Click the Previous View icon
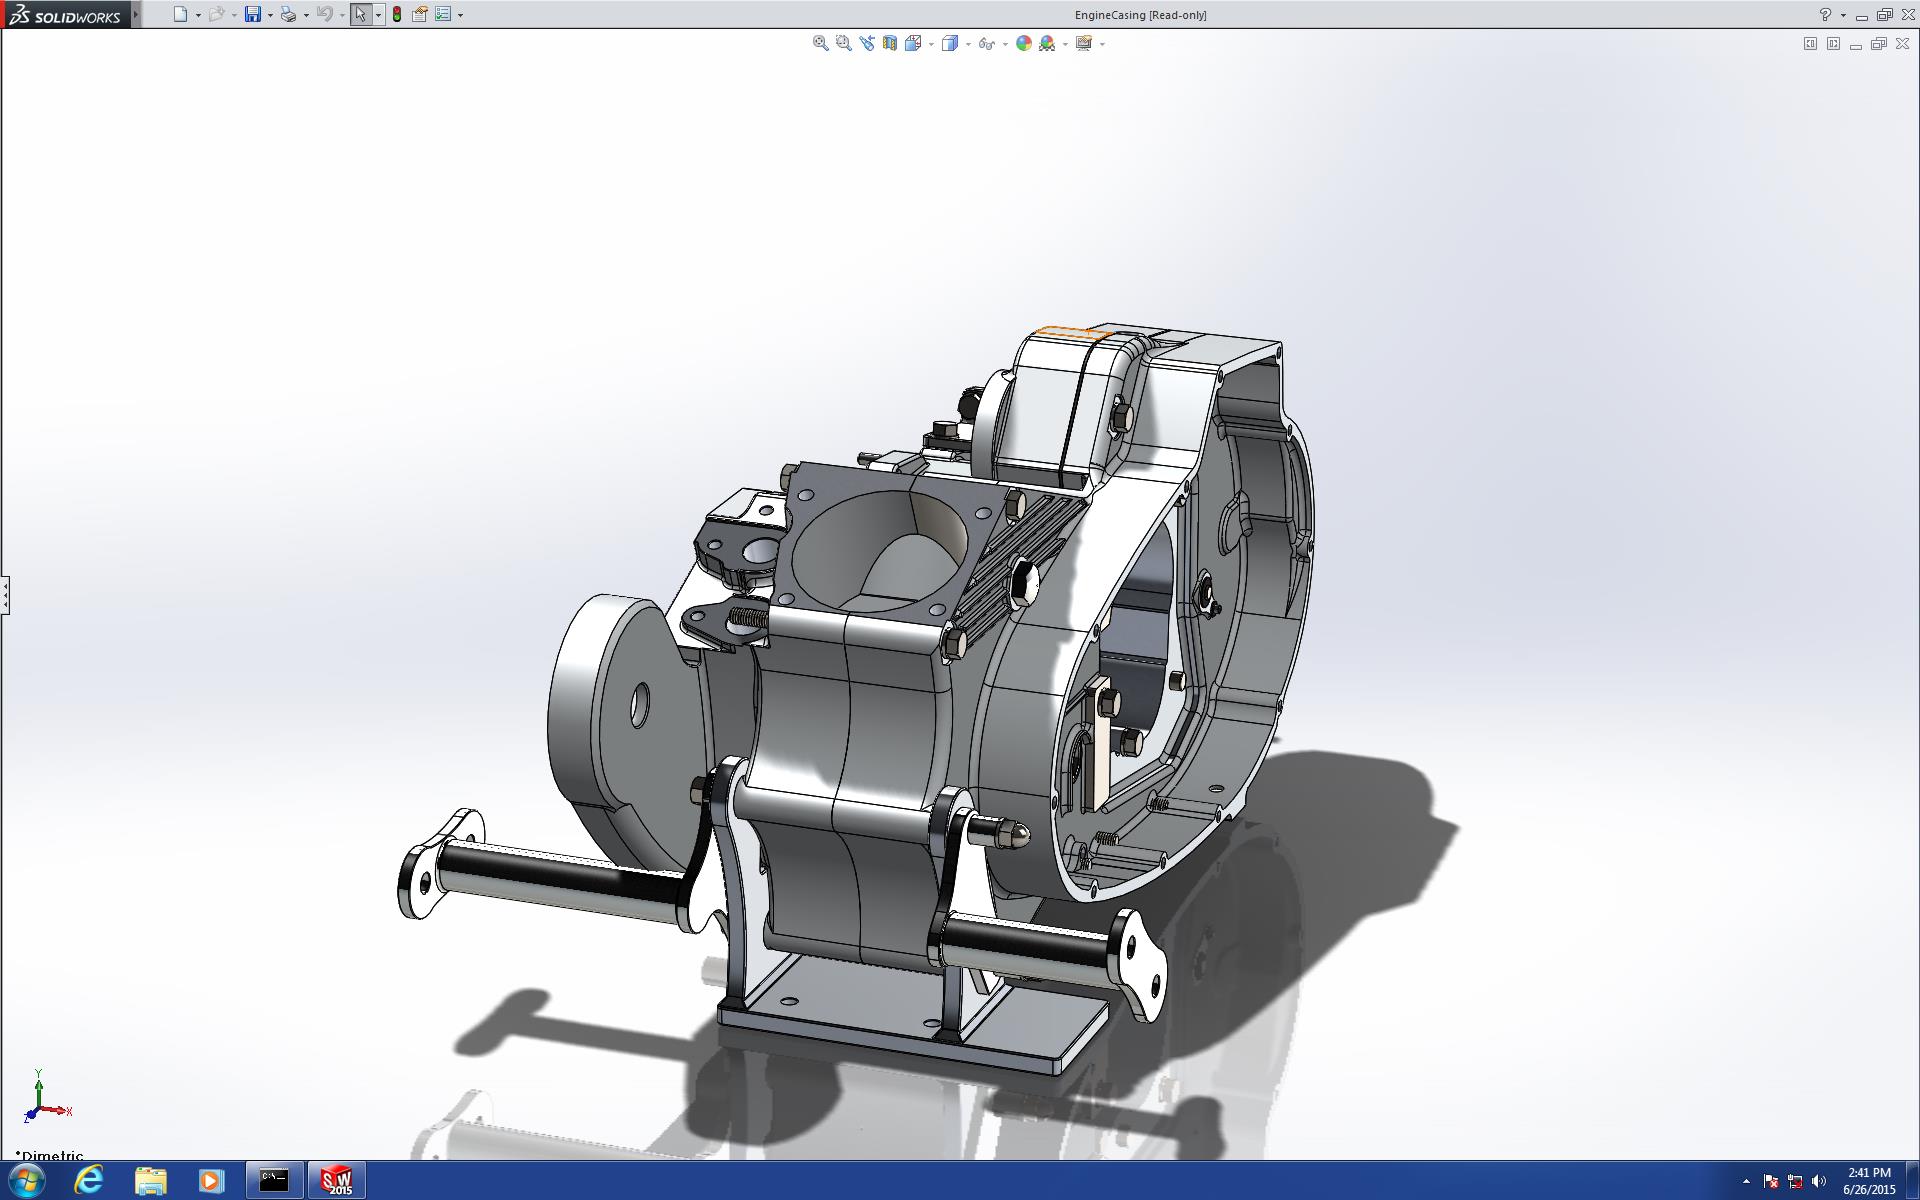 pyautogui.click(x=866, y=43)
